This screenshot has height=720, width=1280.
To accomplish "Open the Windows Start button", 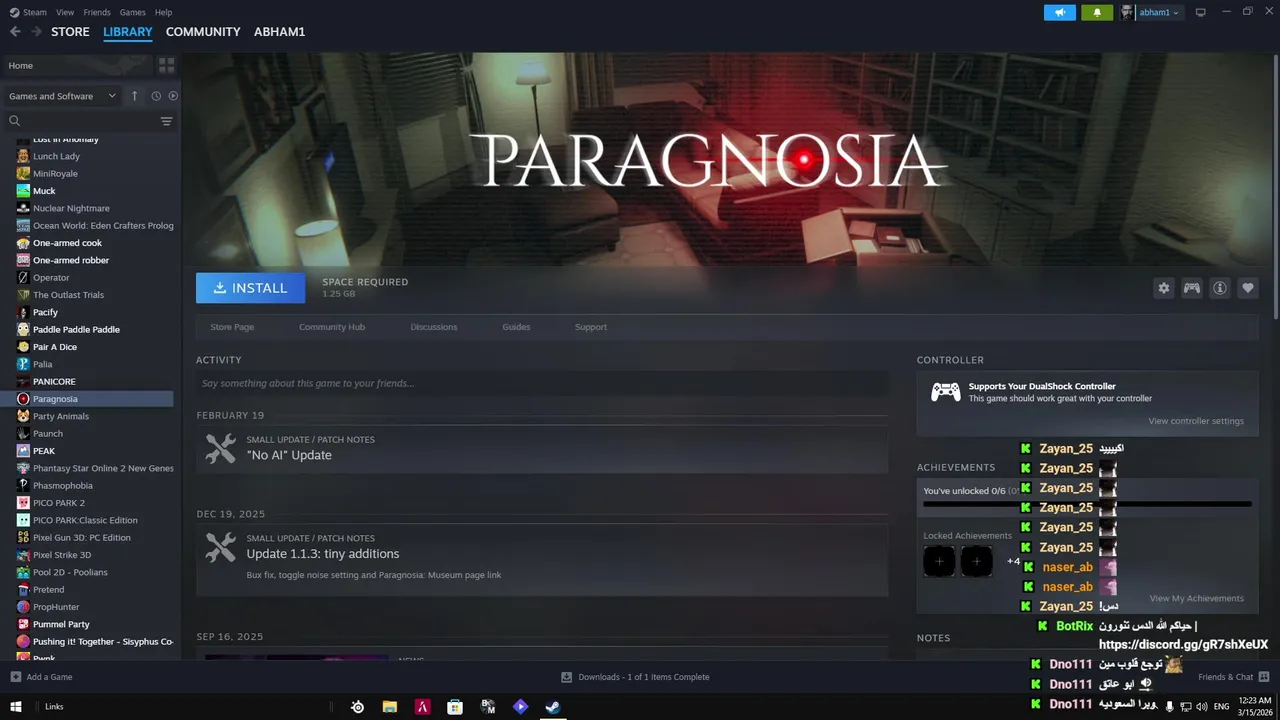I will click(x=15, y=706).
